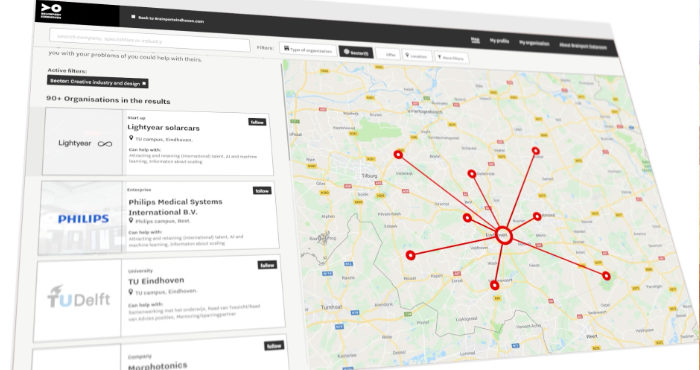This screenshot has height=370, width=700.
Task: Open the Lightyear solarcars title
Action: click(x=163, y=128)
